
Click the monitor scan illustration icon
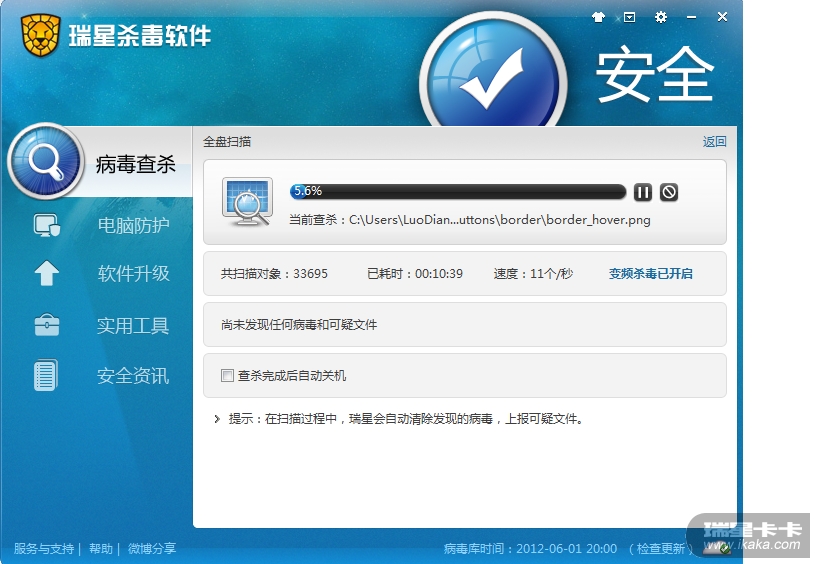coord(247,202)
